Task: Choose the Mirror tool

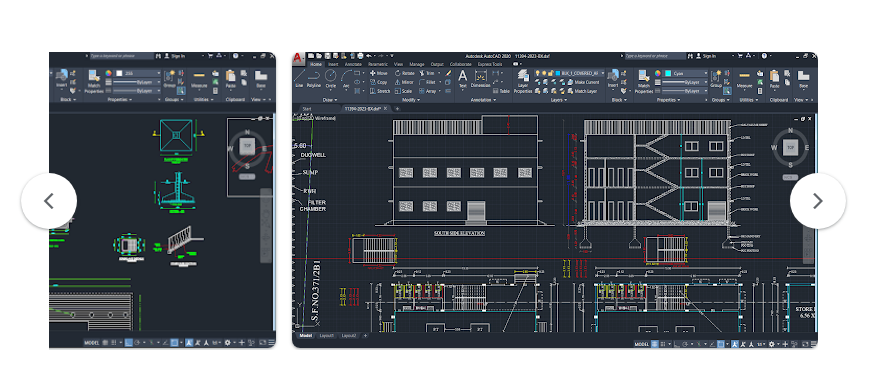Action: (x=404, y=82)
